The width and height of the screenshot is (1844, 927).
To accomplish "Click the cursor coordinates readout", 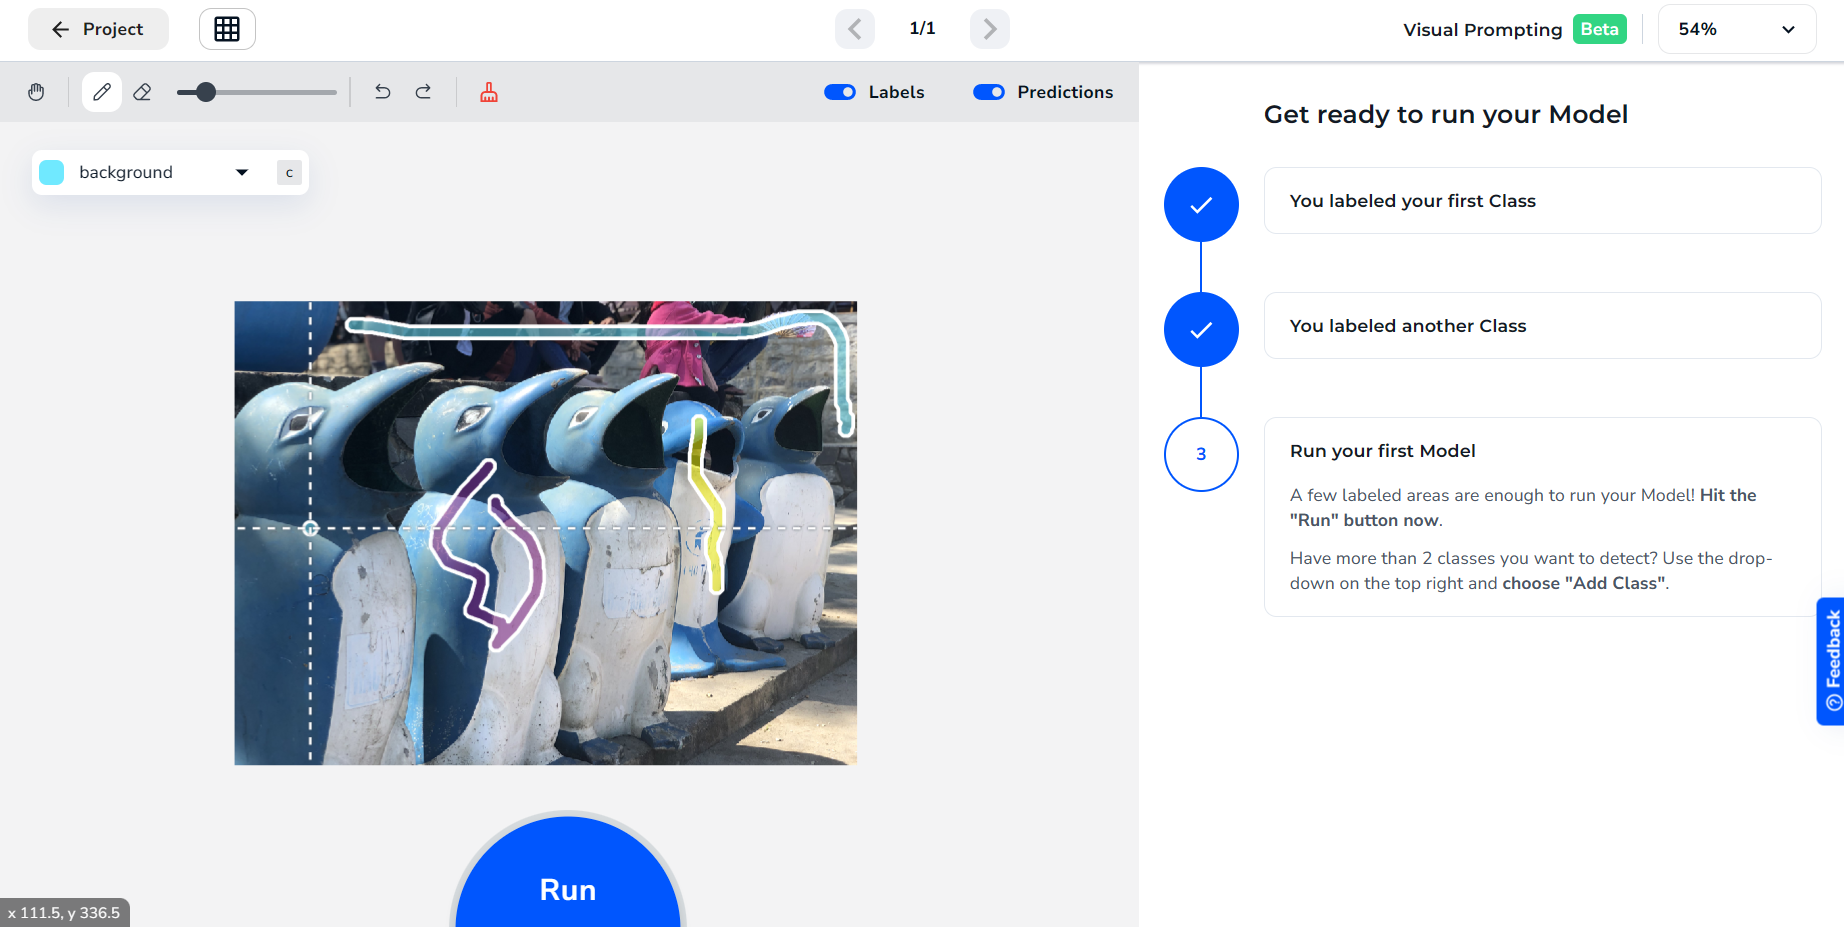I will (64, 912).
